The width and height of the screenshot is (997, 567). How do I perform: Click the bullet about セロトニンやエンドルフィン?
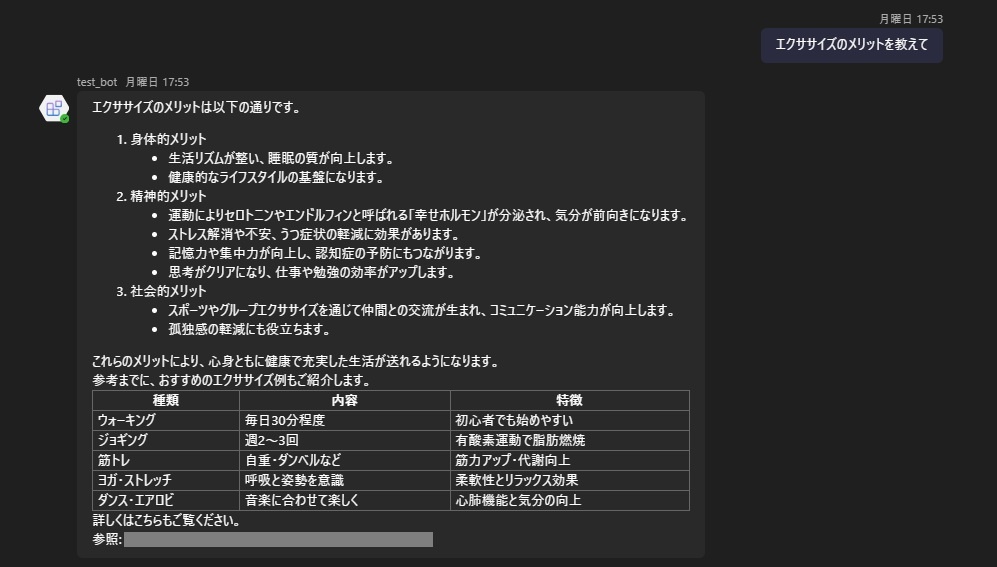click(x=429, y=215)
